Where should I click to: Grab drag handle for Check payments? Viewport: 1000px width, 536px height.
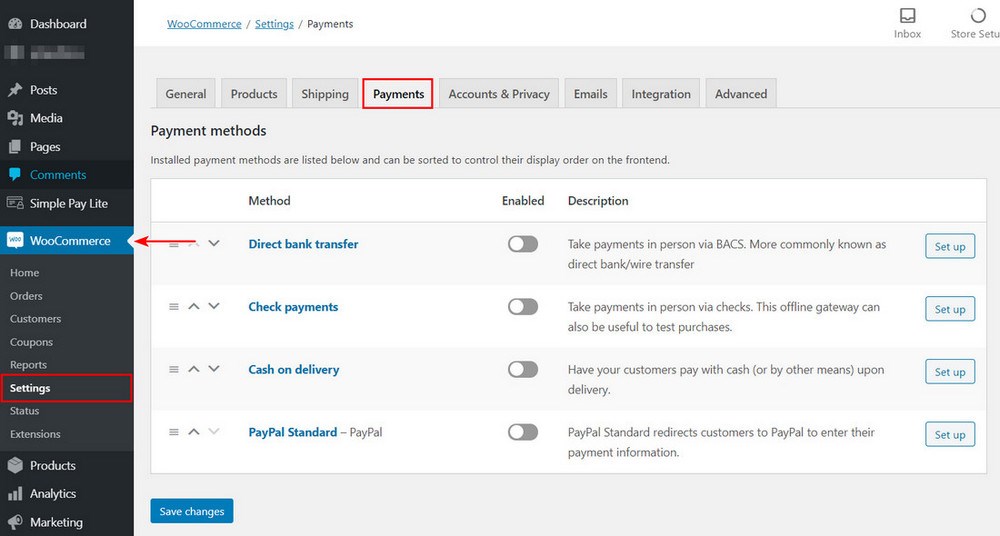pos(173,307)
